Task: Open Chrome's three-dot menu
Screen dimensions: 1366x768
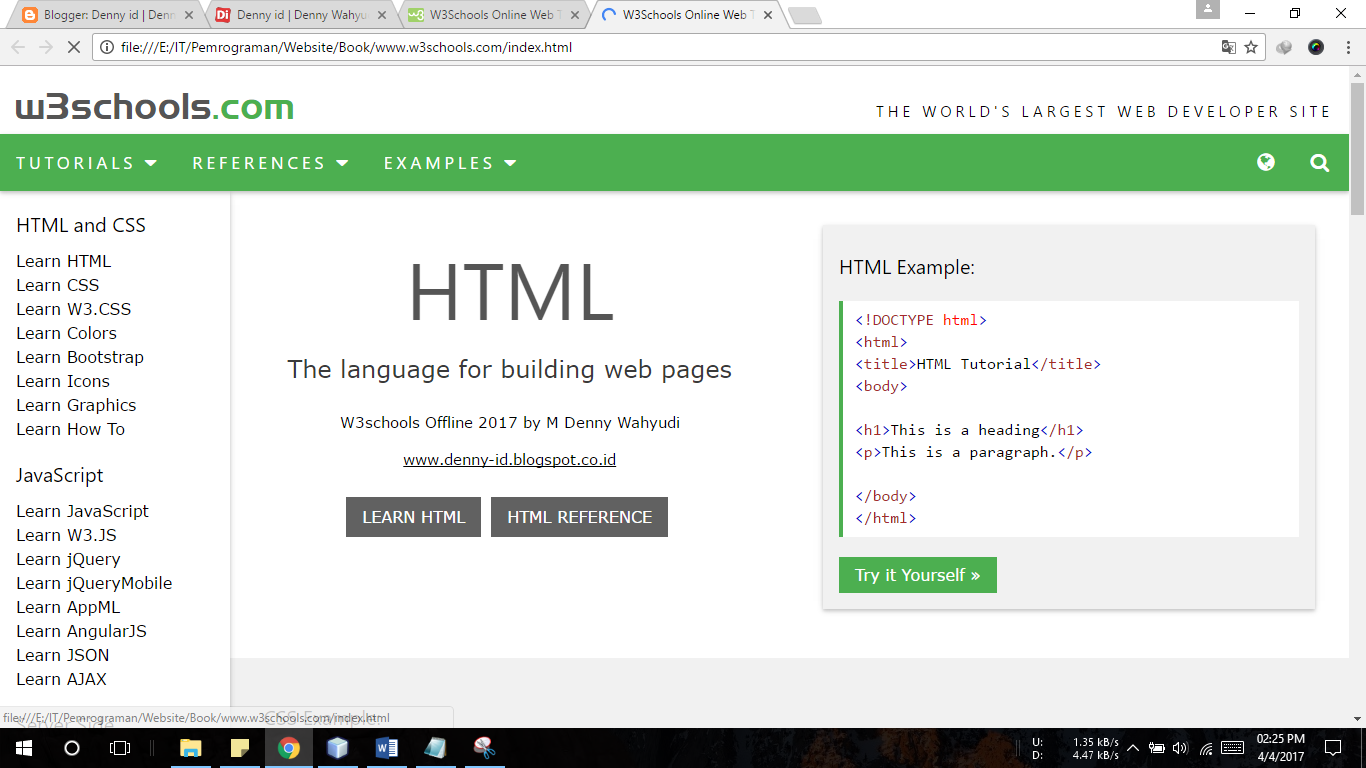Action: pyautogui.click(x=1346, y=47)
